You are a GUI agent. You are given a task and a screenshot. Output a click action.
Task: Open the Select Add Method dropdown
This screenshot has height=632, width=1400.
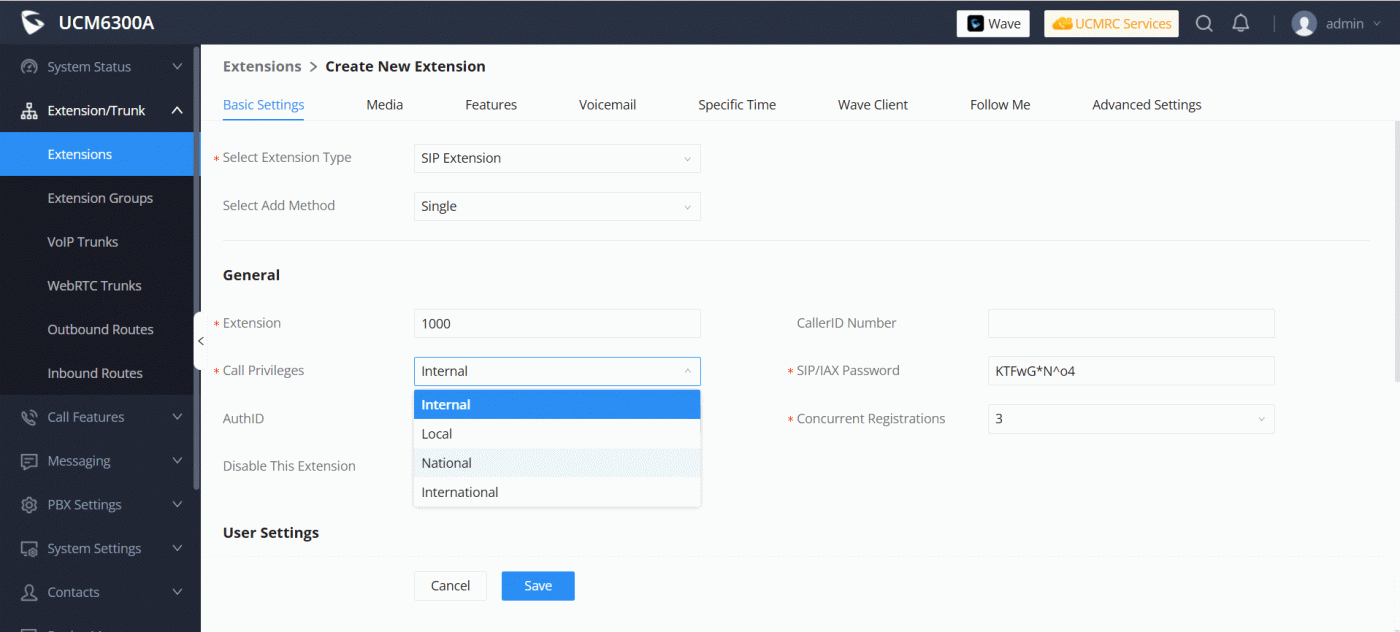556,206
